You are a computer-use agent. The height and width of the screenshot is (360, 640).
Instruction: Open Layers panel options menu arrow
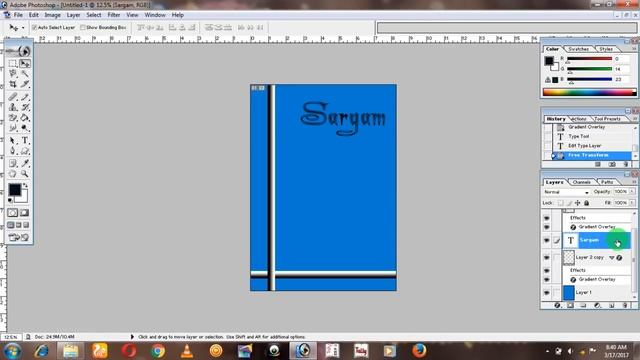click(634, 182)
